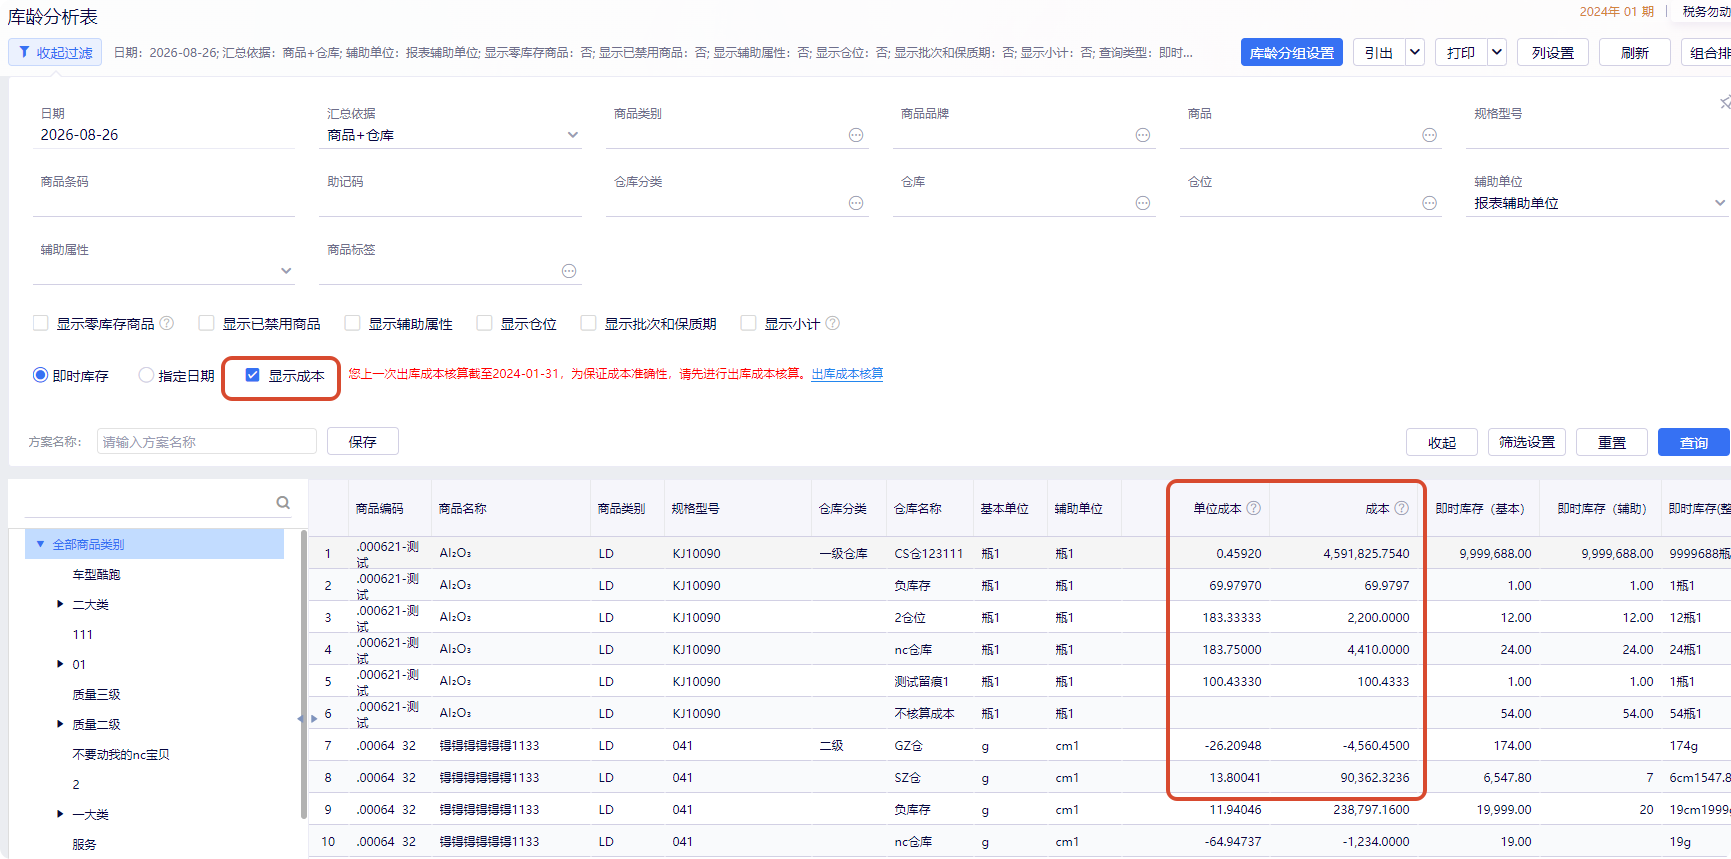Click 引出 export button
The width and height of the screenshot is (1731, 859).
click(1379, 52)
